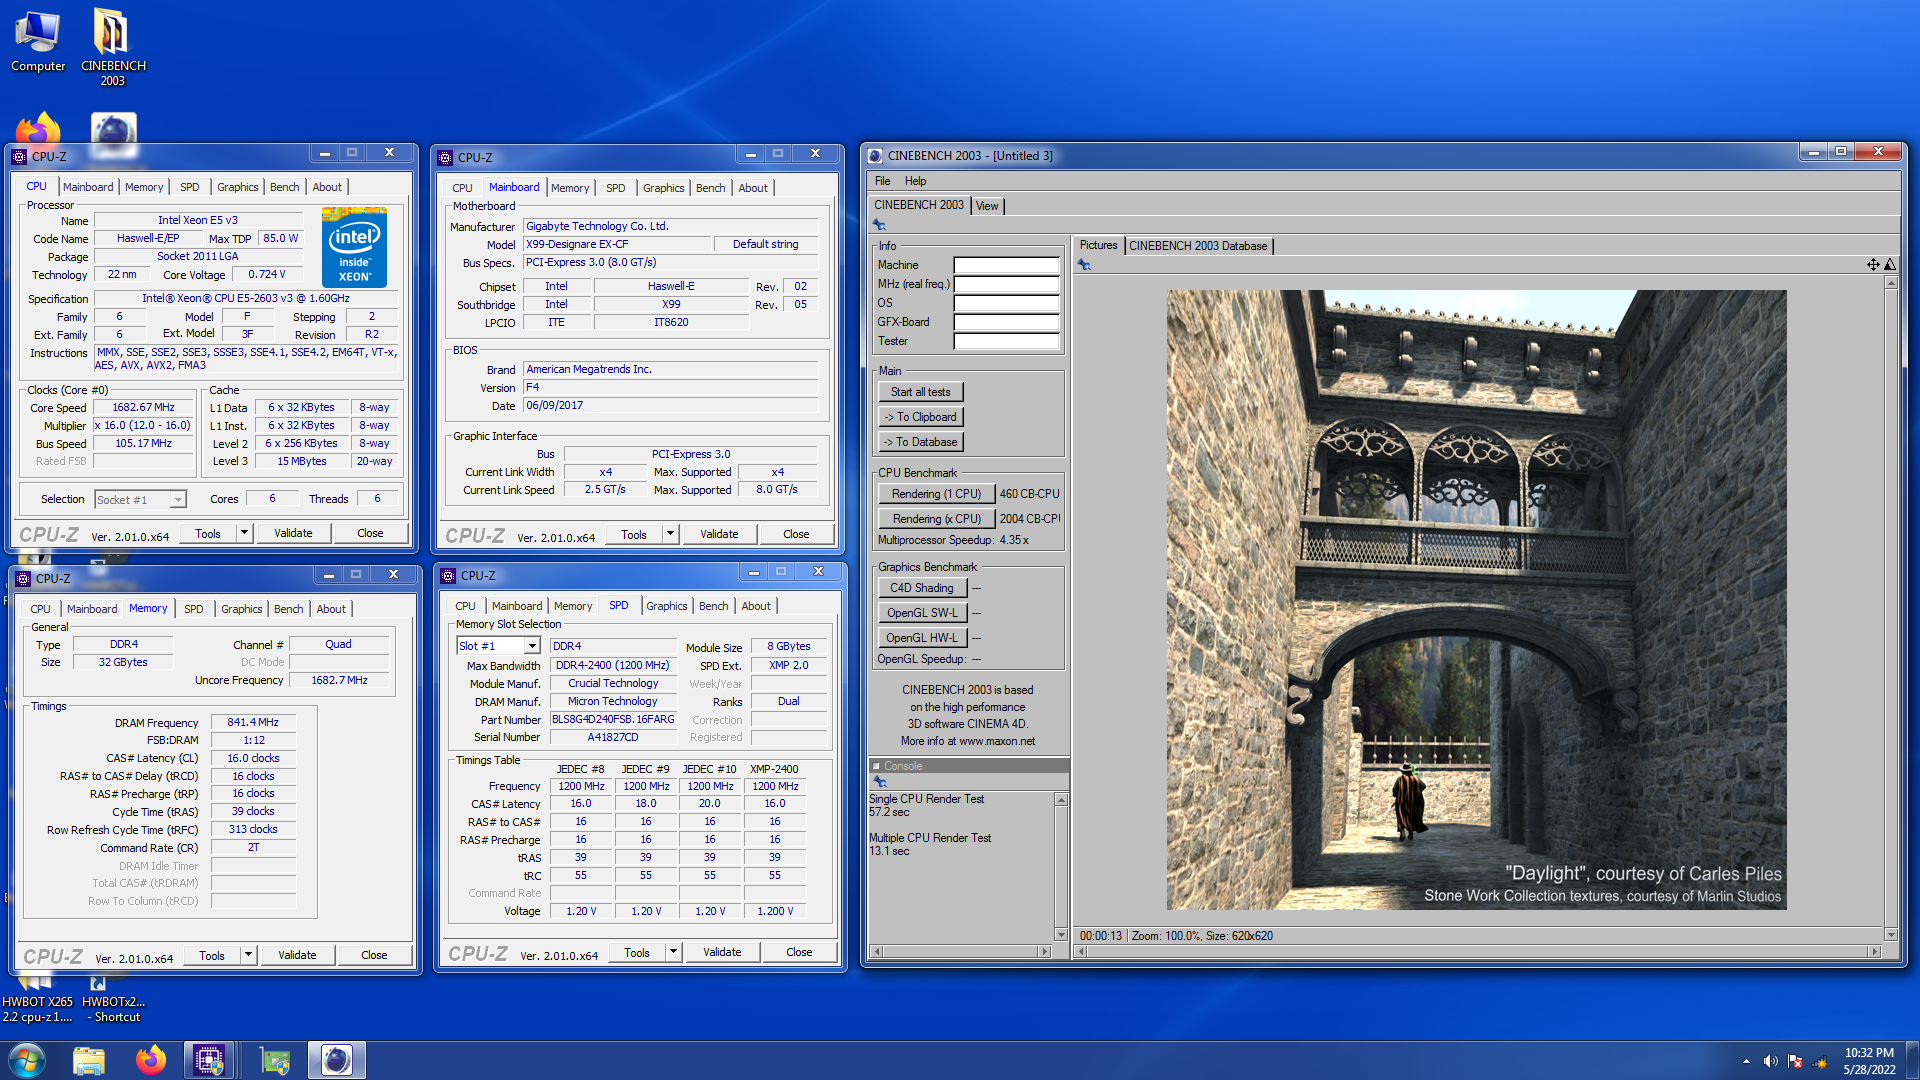Expand Tools arrow in the CPU-Z CPU window
This screenshot has width=1920, height=1080.
(244, 533)
